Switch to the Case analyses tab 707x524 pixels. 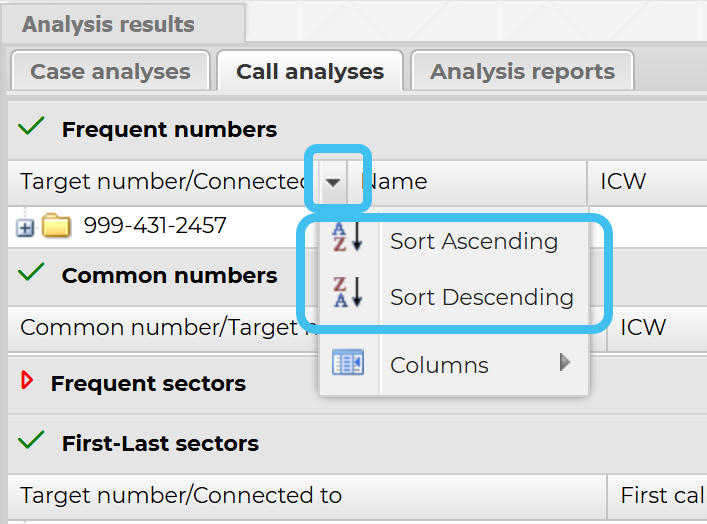click(x=110, y=72)
